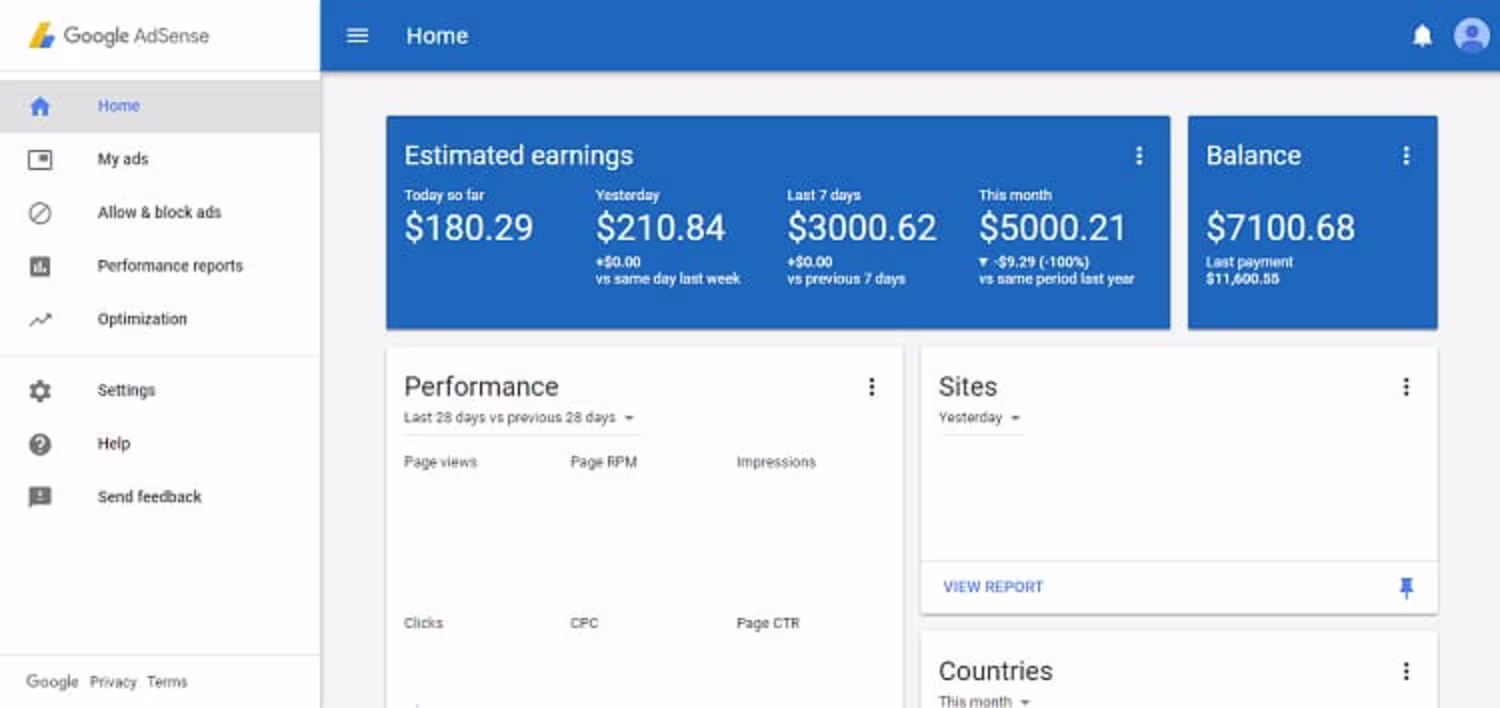Click the Performance card heading
This screenshot has height=708, width=1500.
coord(481,387)
